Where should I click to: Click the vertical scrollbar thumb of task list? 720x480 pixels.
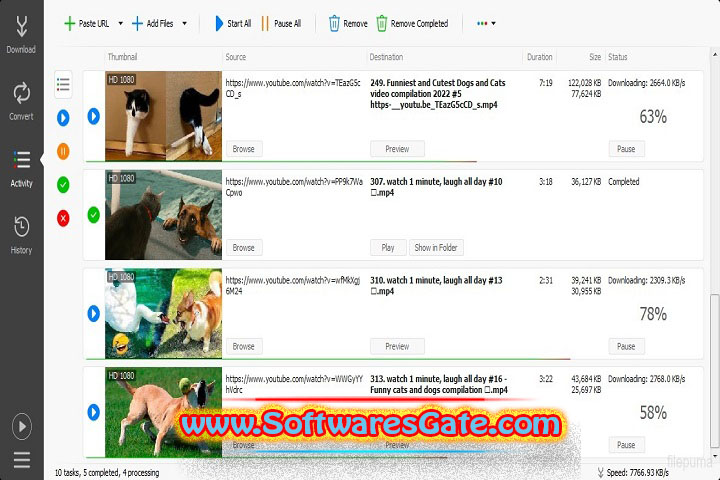[x=714, y=370]
